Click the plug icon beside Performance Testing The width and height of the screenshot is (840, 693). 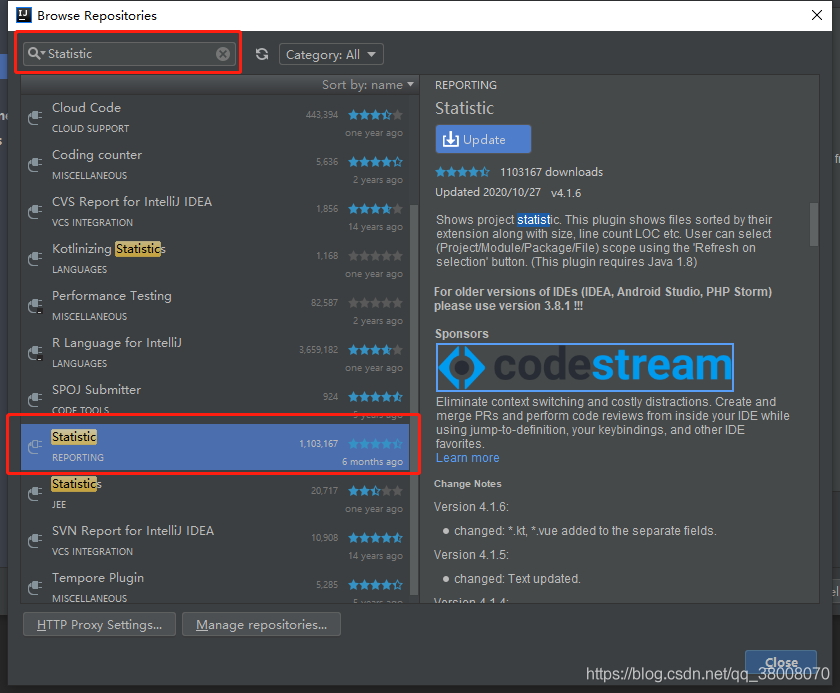click(35, 306)
